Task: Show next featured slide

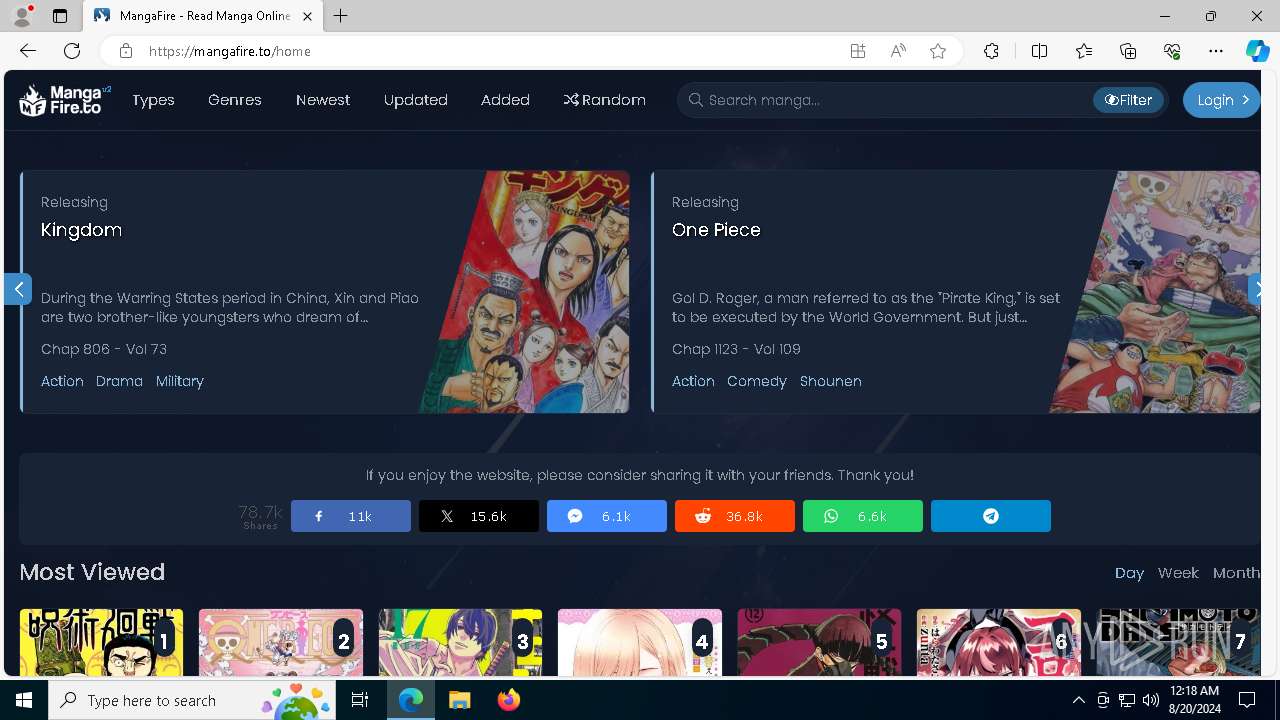Action: tap(1255, 289)
